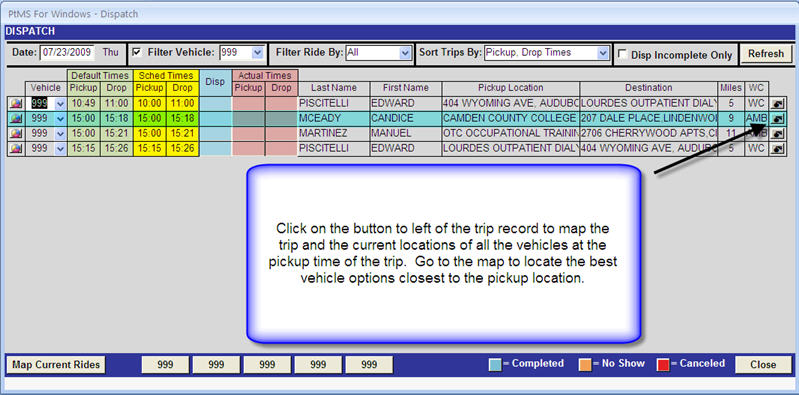The width and height of the screenshot is (799, 395).
Task: Click the LOURDES OUTPATIENT pickup location cell
Action: (511, 149)
